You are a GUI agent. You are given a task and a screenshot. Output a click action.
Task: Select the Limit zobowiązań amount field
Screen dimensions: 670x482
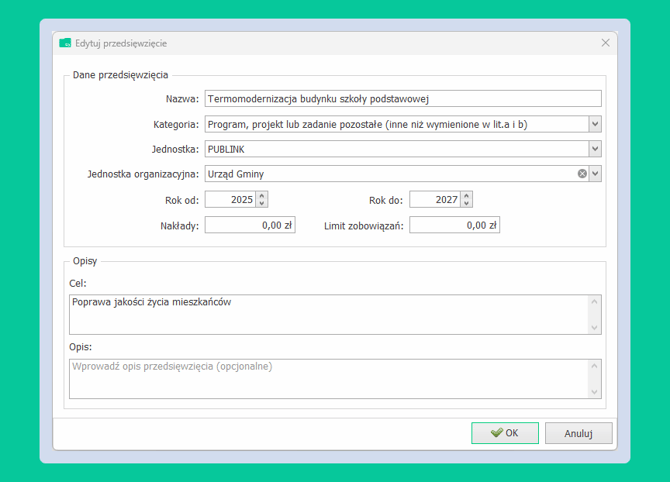(x=454, y=225)
